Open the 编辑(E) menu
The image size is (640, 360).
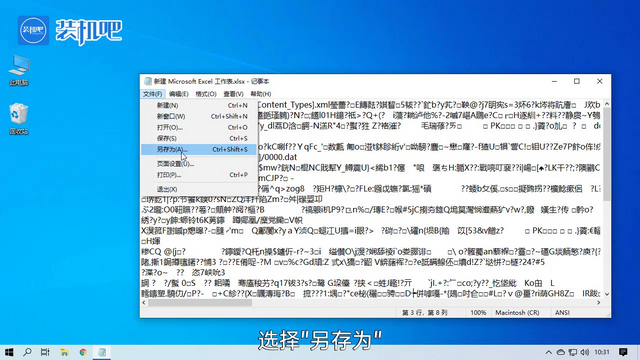[179, 94]
